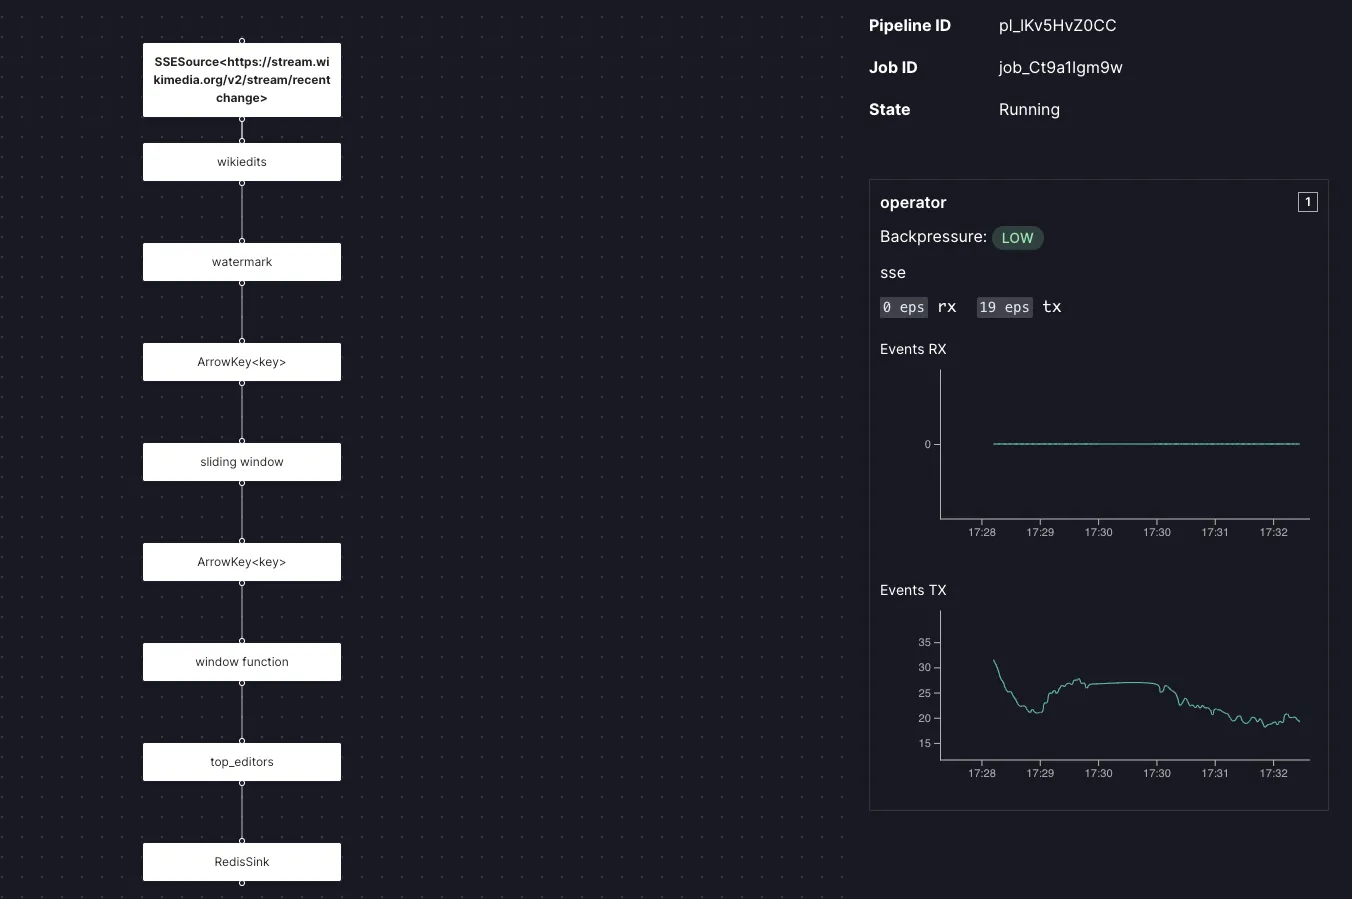The height and width of the screenshot is (899, 1352).
Task: Open the sliding window node
Action: click(241, 462)
